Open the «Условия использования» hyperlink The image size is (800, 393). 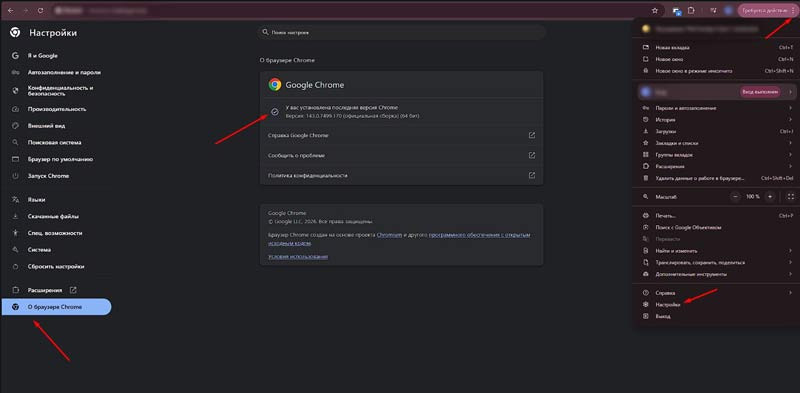point(298,257)
